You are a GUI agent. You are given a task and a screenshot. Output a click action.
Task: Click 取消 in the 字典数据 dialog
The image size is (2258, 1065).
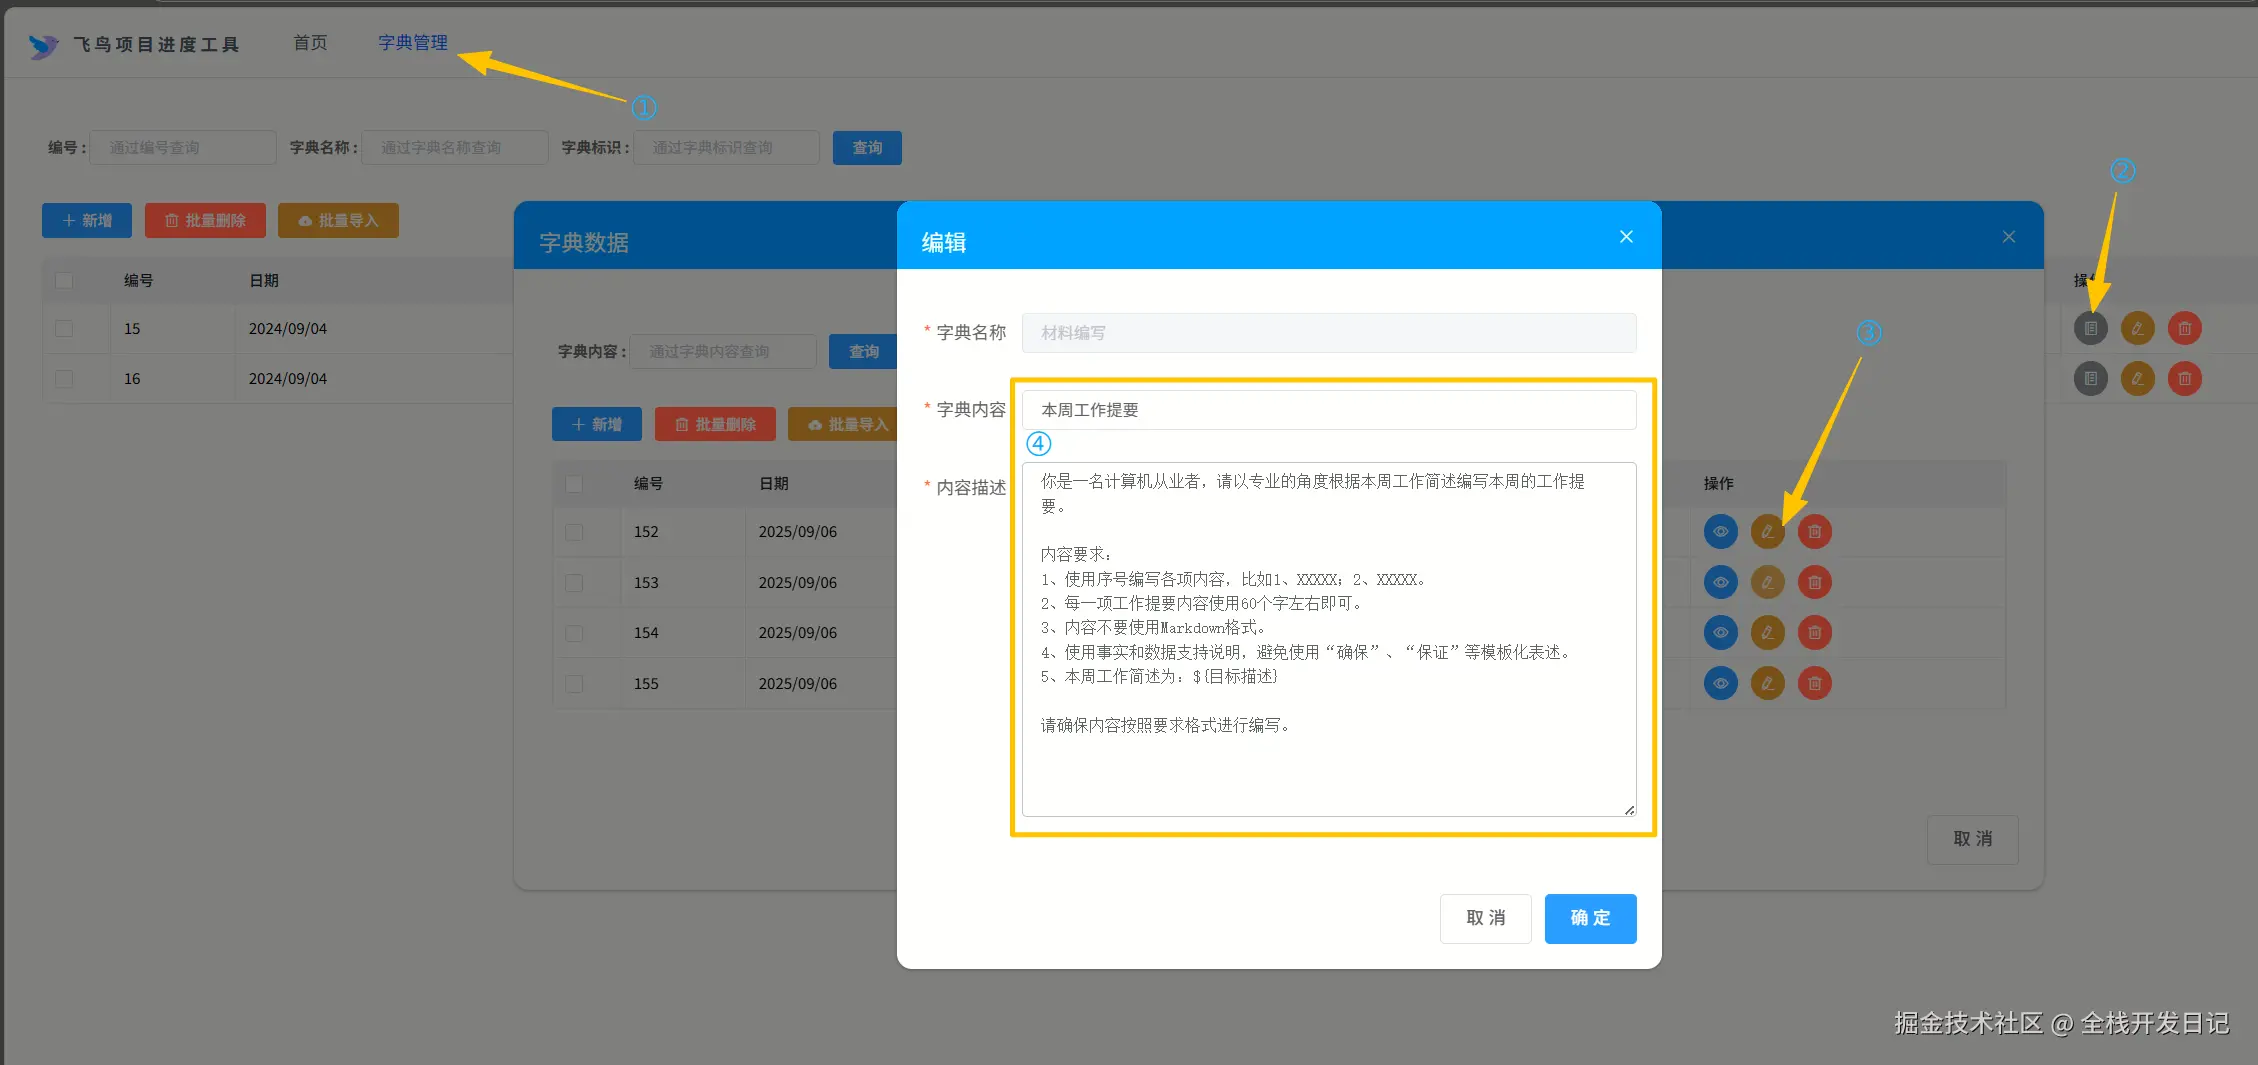(x=1972, y=839)
